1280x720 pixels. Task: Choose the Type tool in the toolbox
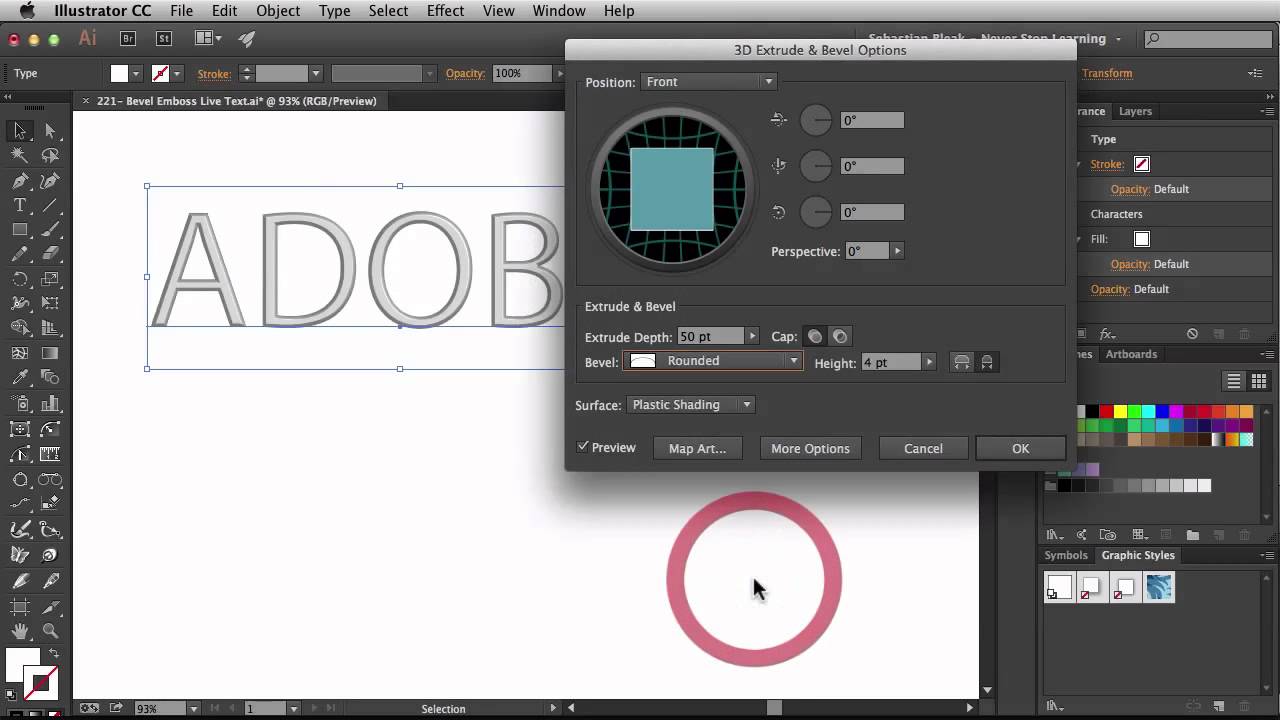click(x=19, y=205)
